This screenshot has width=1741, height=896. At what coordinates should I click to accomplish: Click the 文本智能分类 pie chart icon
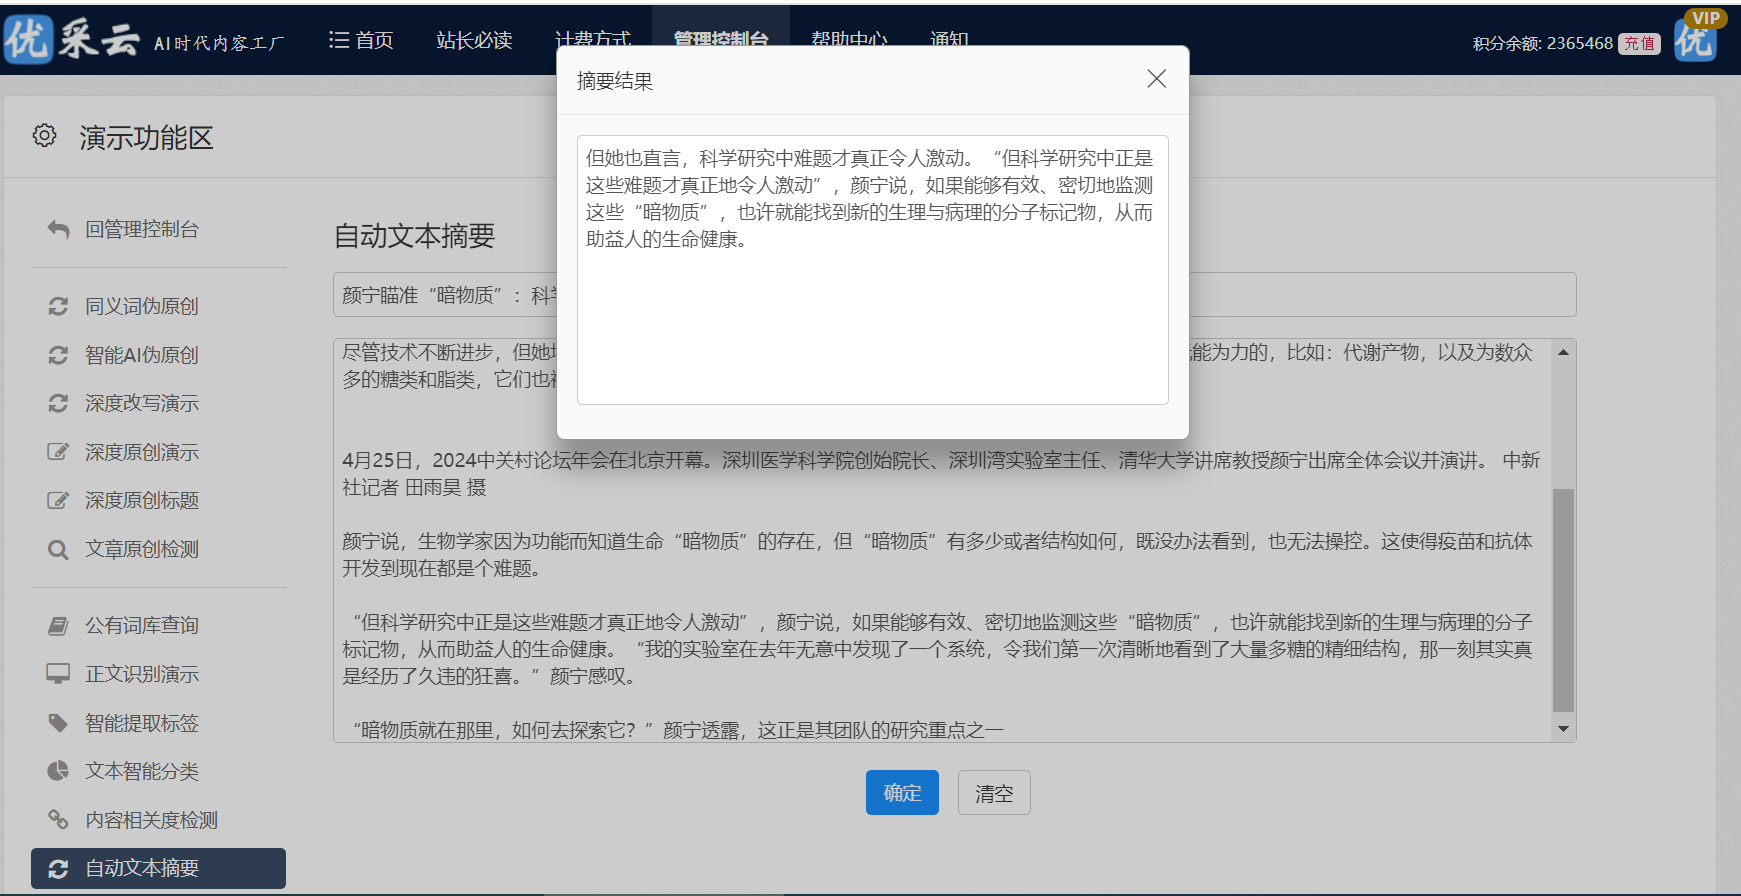coord(58,771)
